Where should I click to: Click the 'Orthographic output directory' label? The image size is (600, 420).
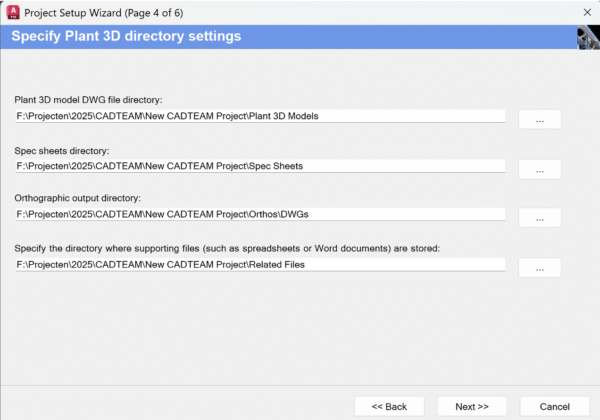coord(78,198)
